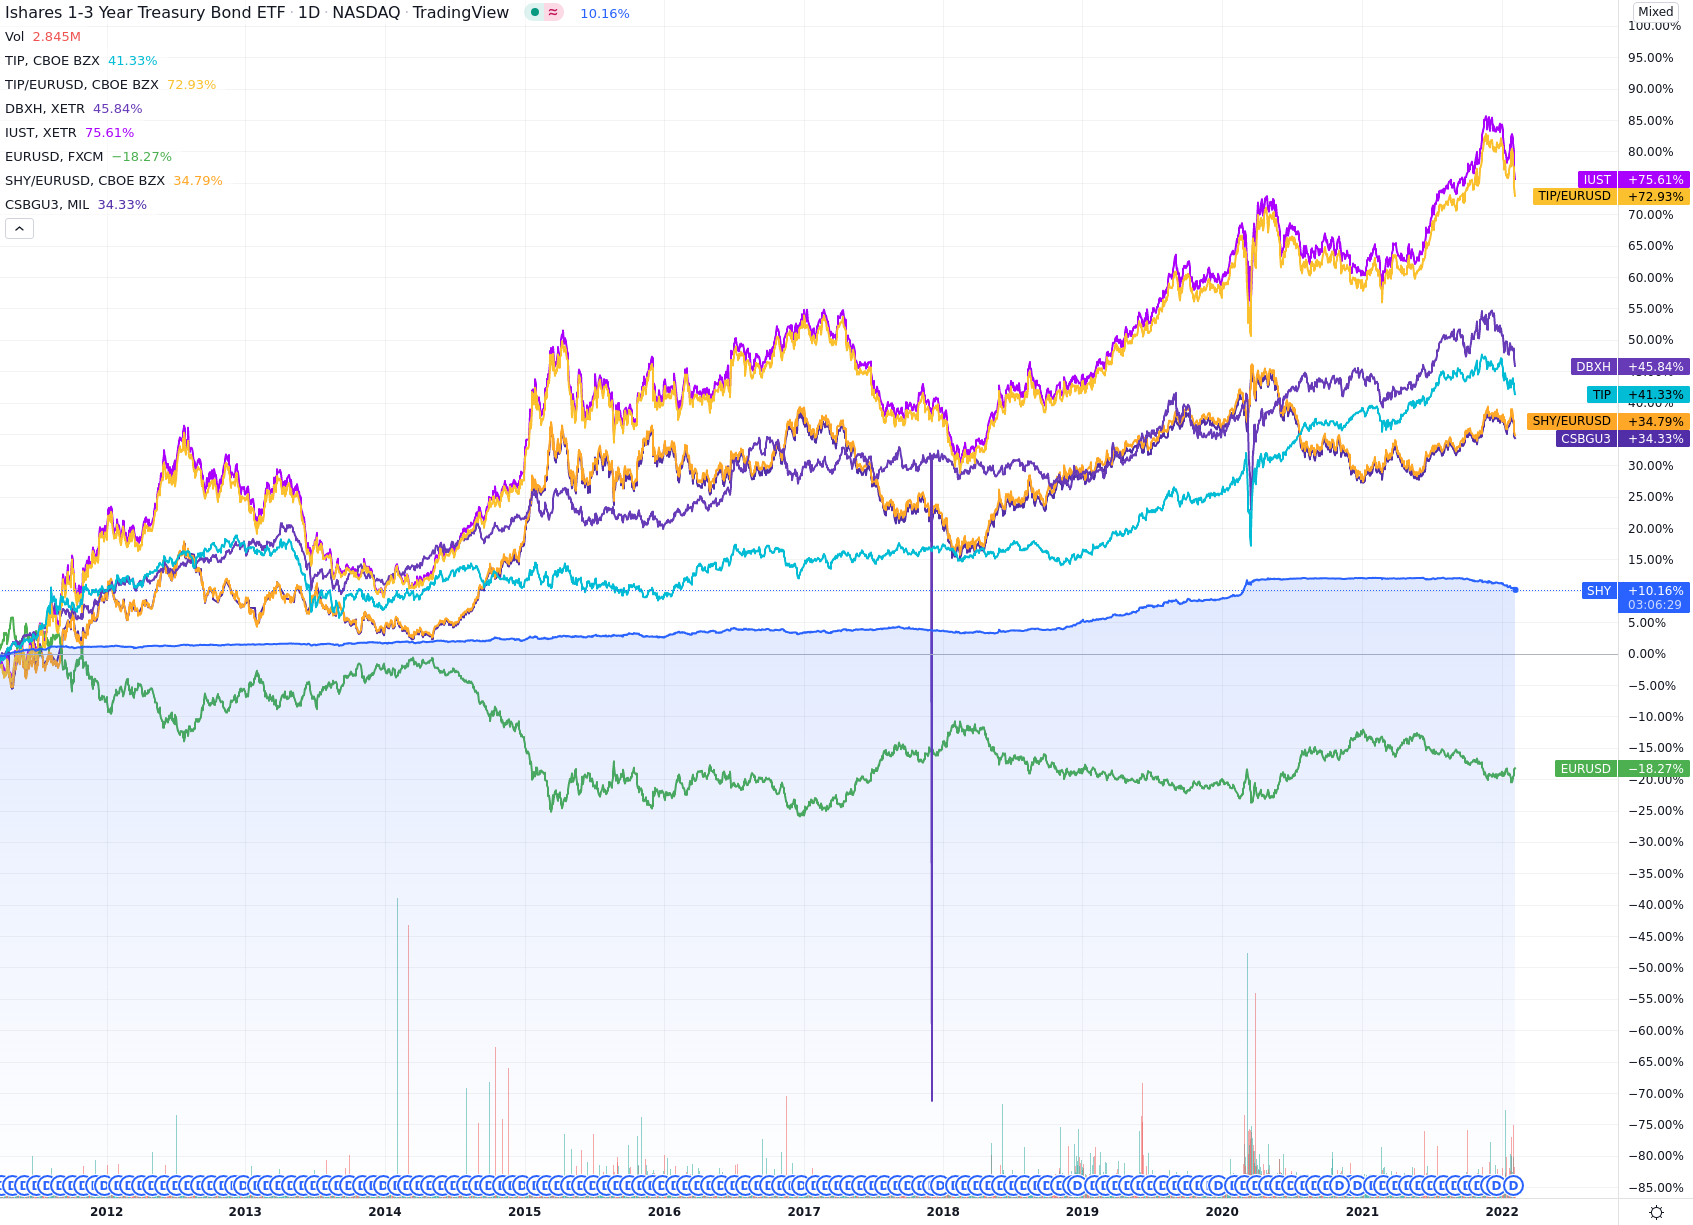Click the EURUSD −18.27% price scale label

pyautogui.click(x=1623, y=769)
